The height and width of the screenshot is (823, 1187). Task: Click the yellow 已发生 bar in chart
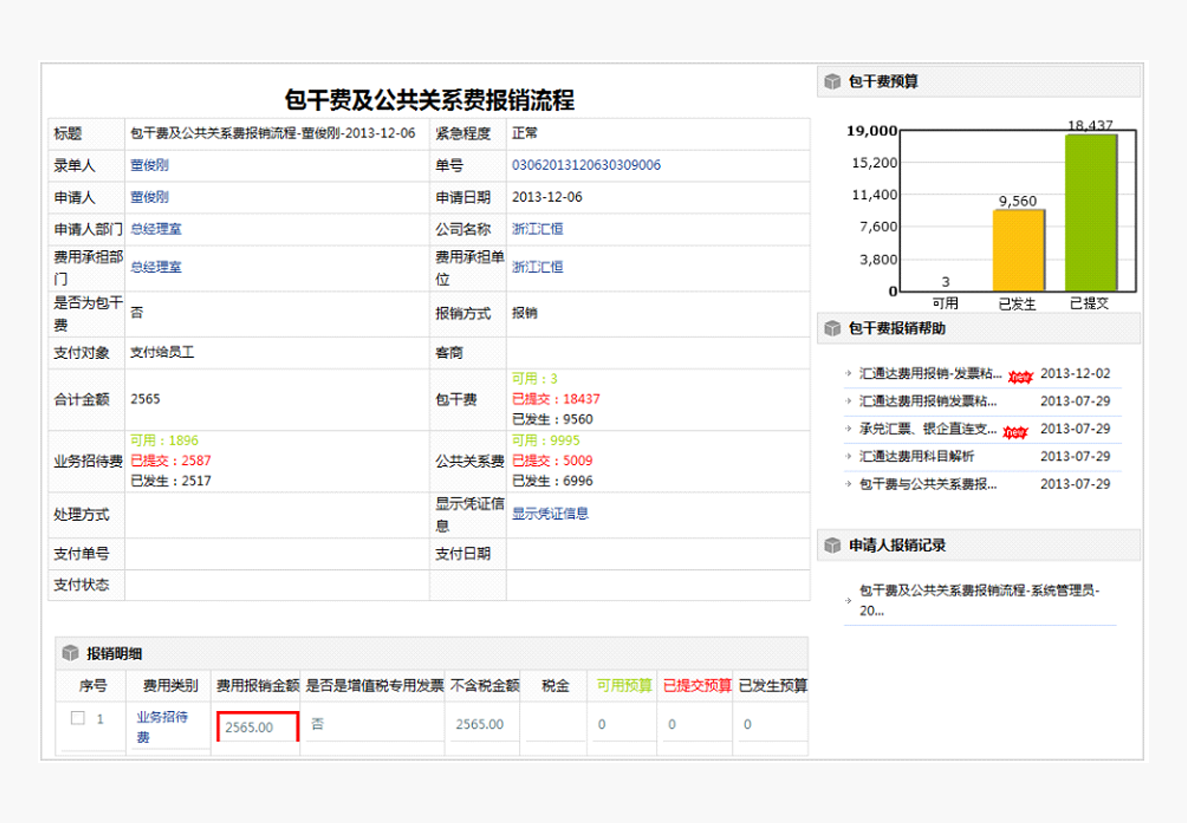pyautogui.click(x=1018, y=250)
